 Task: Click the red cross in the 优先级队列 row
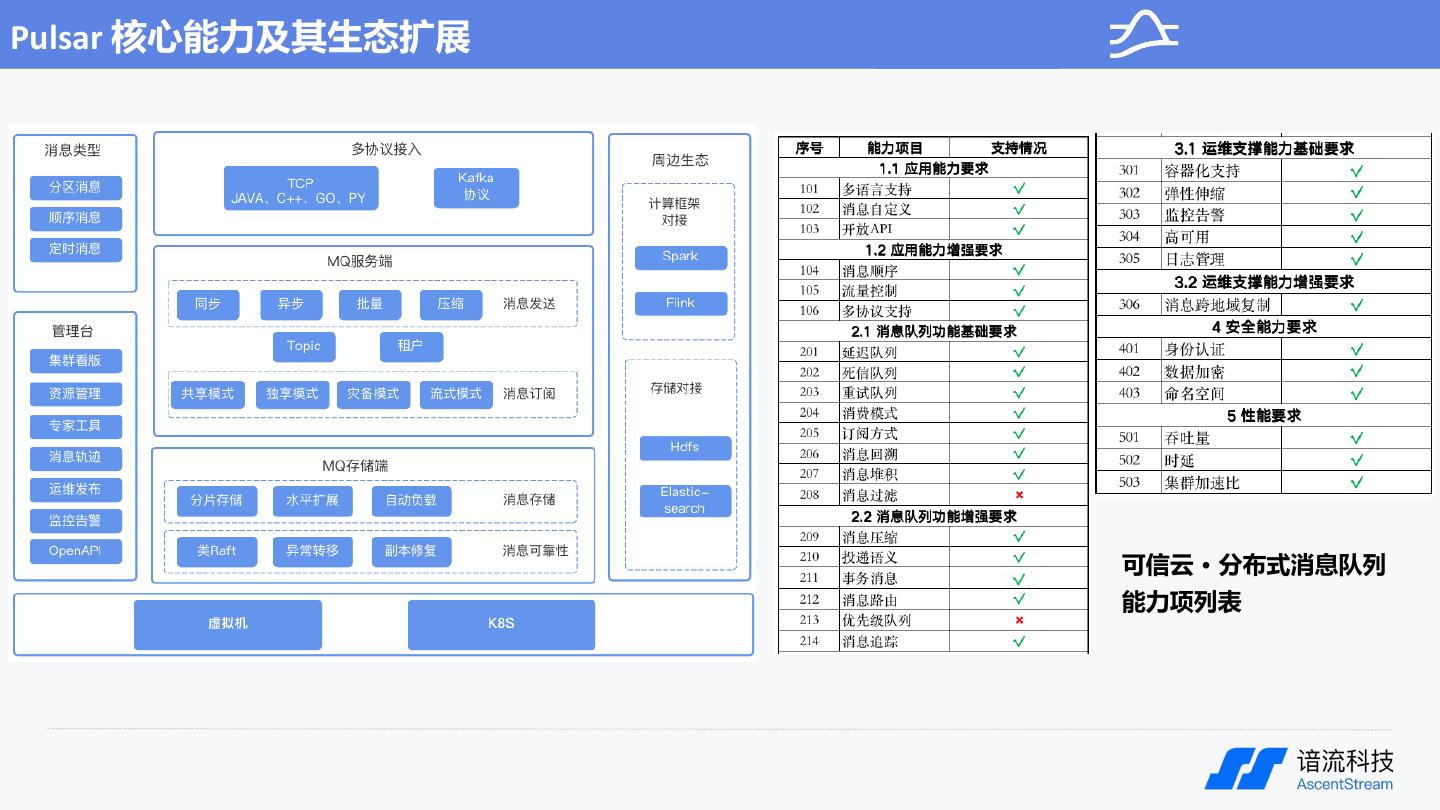point(1019,620)
